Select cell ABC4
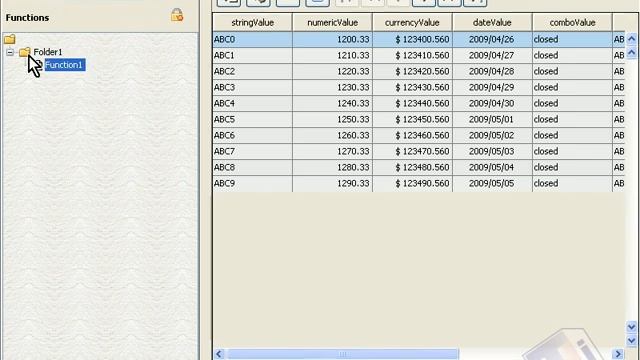This screenshot has height=360, width=640. click(x=252, y=103)
